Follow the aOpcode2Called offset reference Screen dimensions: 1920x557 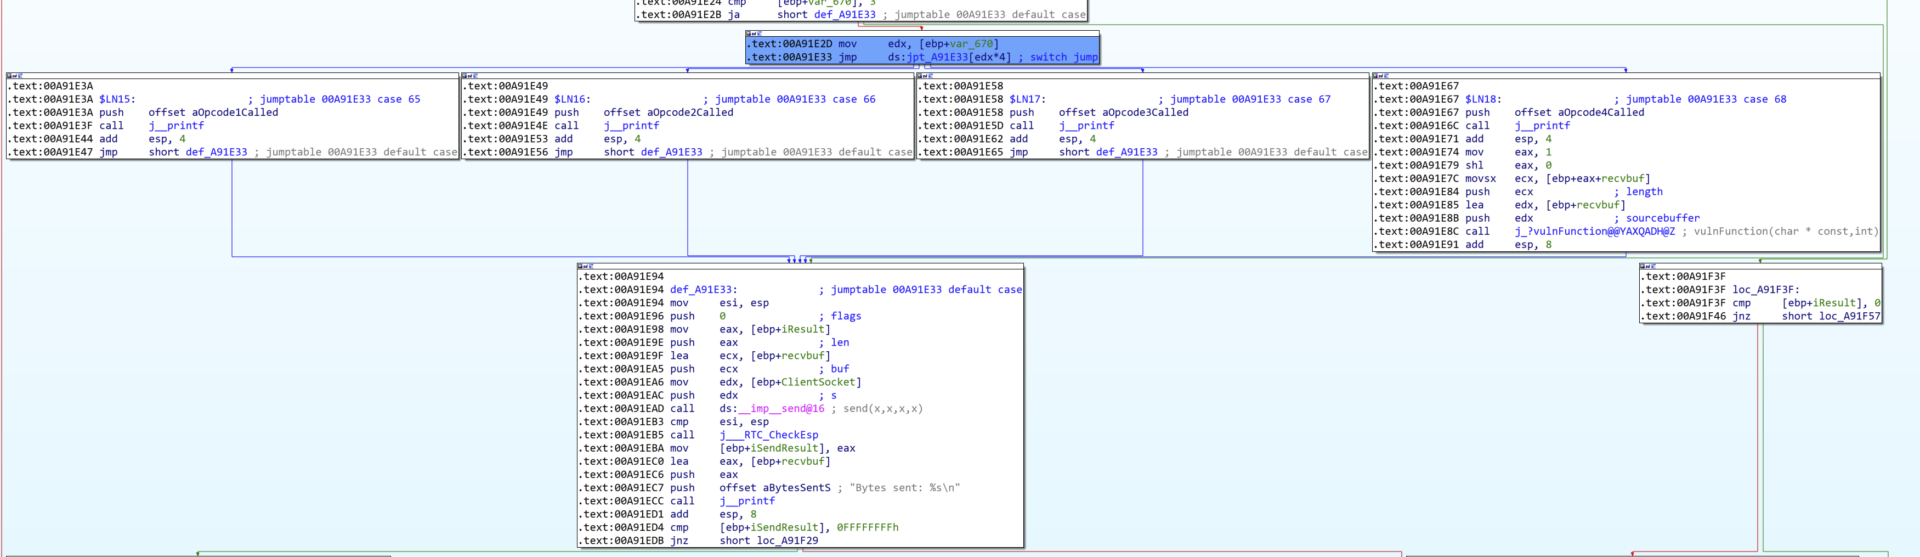click(x=668, y=113)
